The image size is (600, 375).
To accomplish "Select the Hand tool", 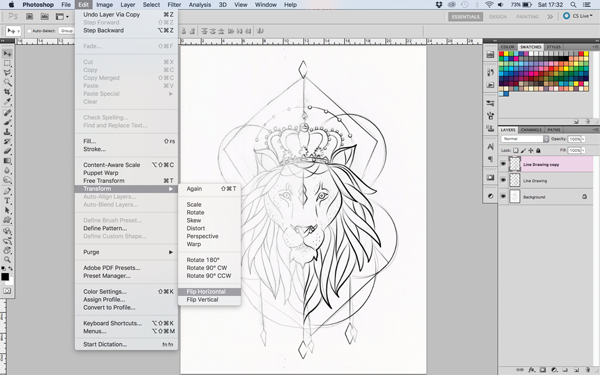I will coord(7,250).
